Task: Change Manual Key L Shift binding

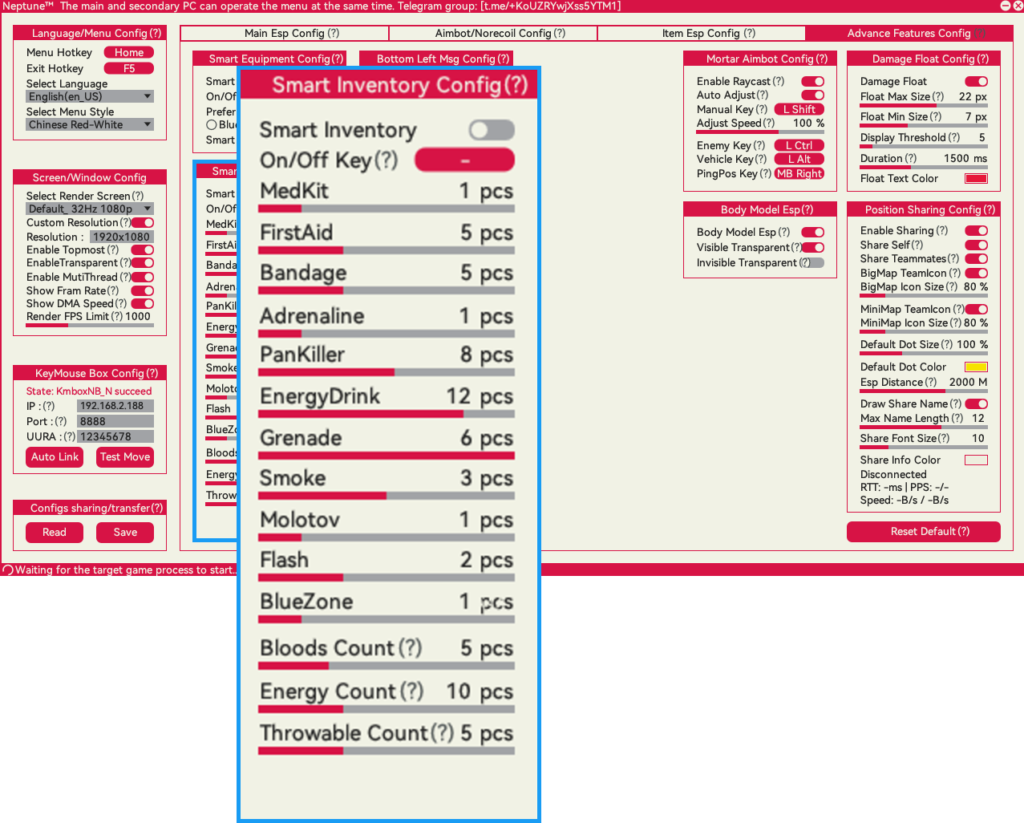Action: (x=799, y=110)
